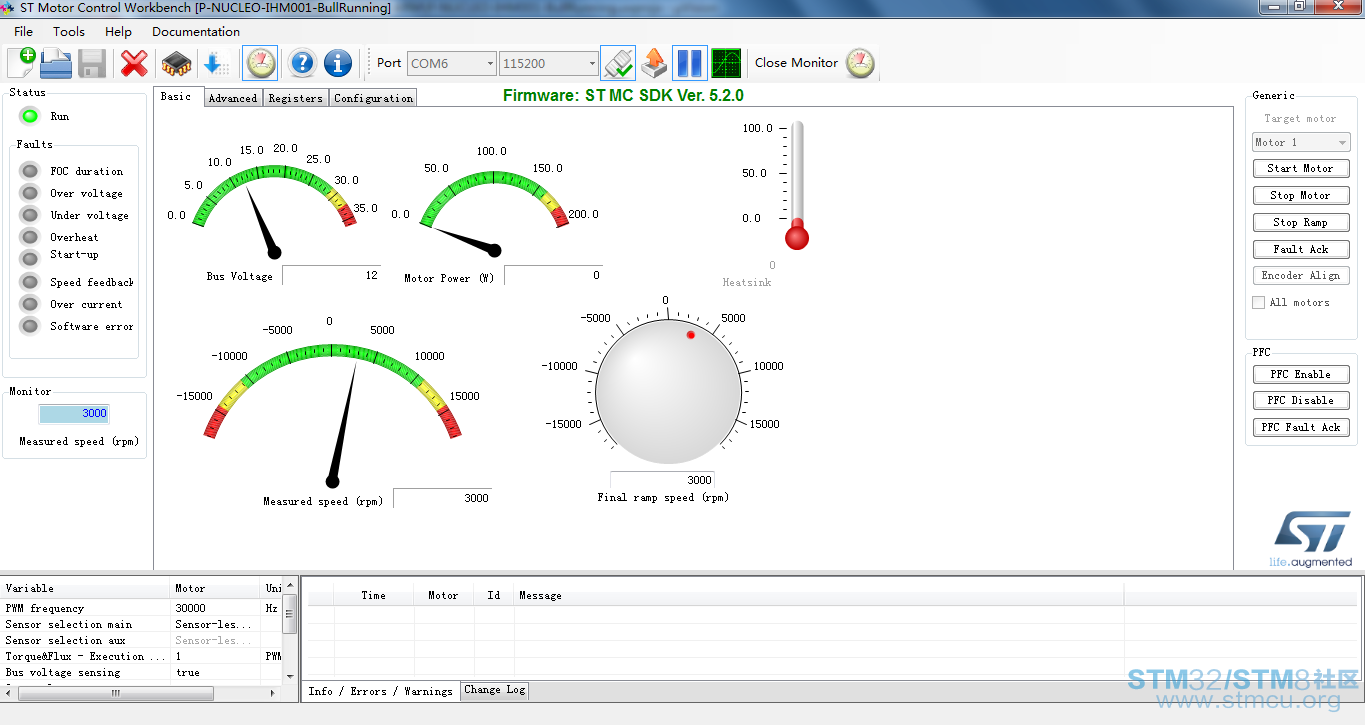Open the COM6 port dropdown
The image size is (1365, 725).
pos(451,63)
